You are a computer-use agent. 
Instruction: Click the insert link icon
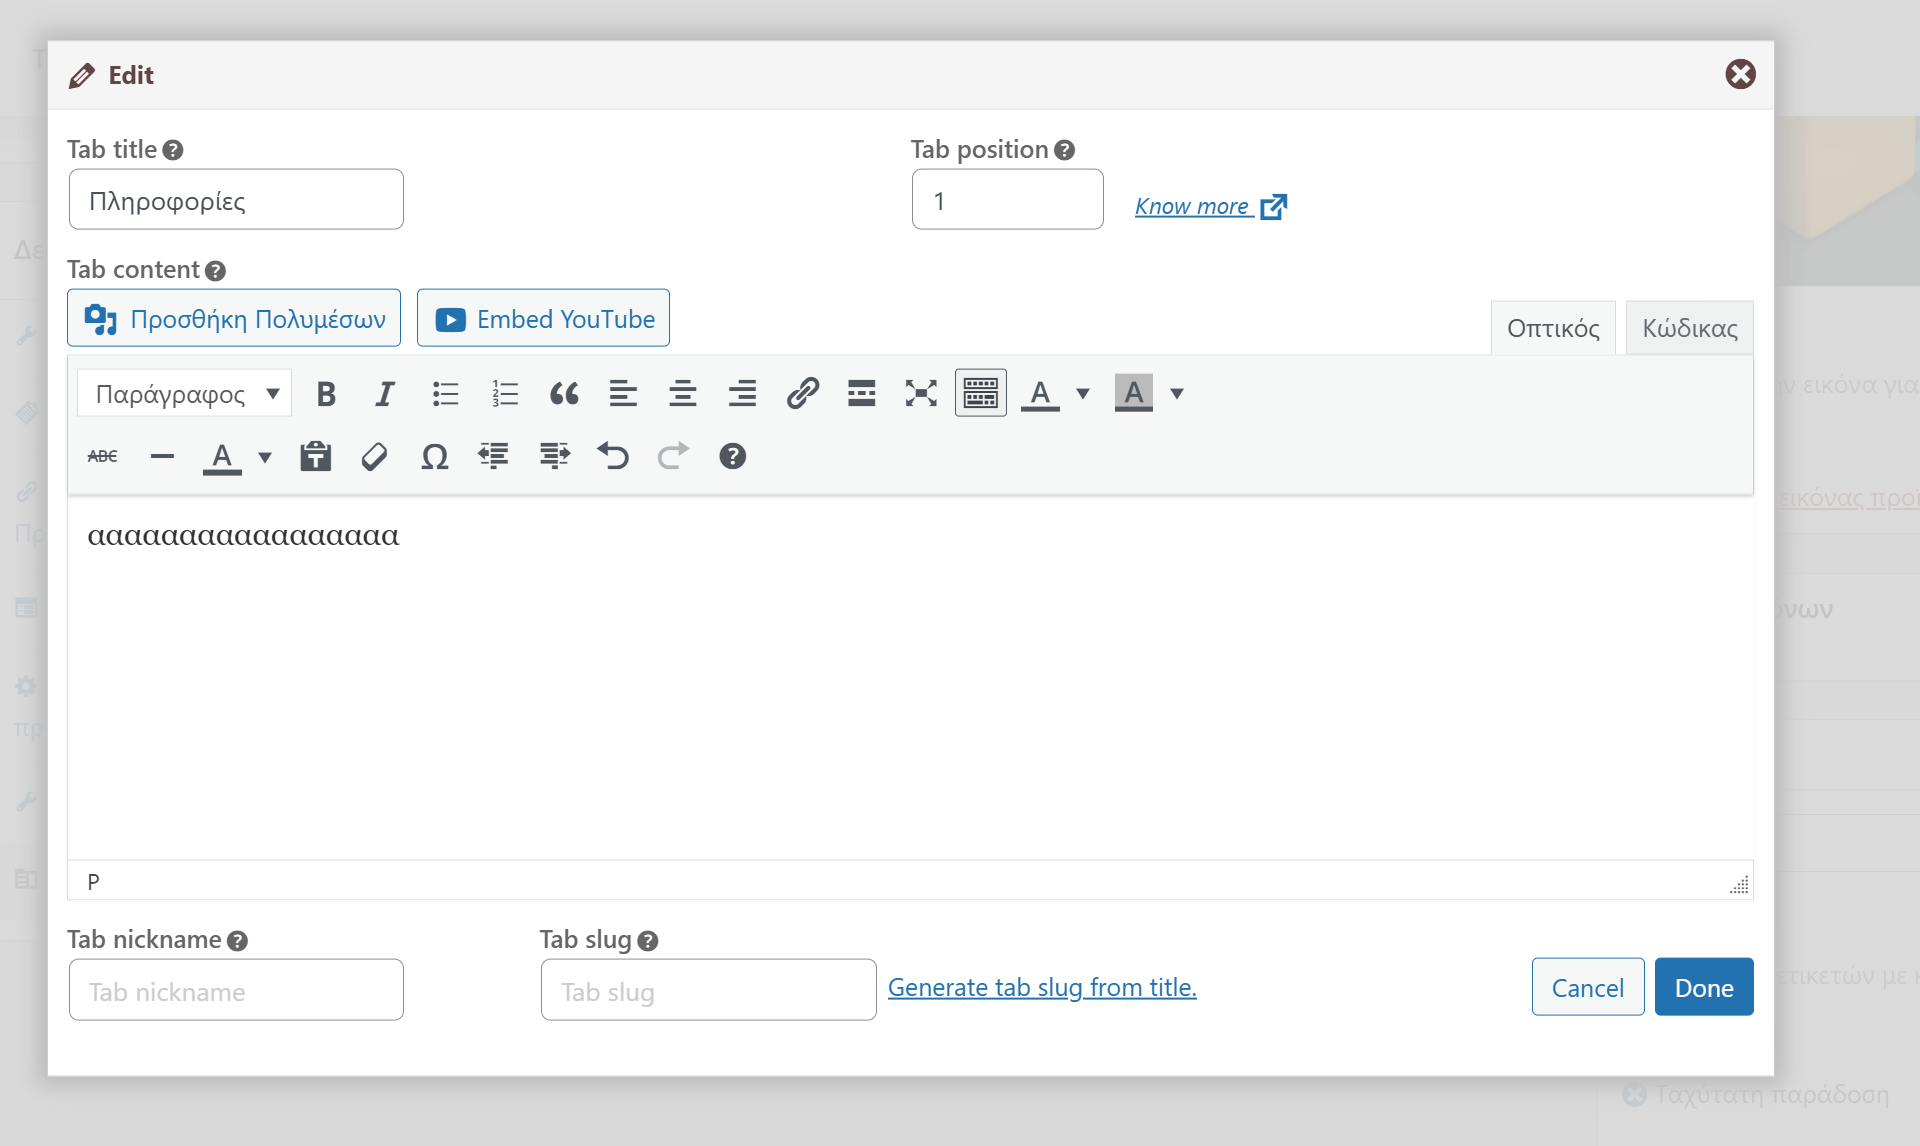click(802, 394)
